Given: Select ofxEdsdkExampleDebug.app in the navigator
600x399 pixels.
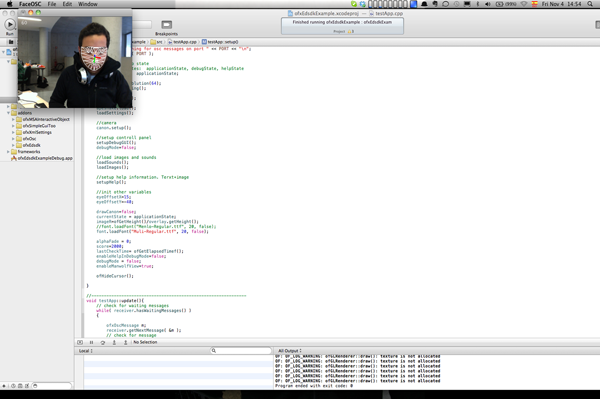Looking at the screenshot, I should coord(42,158).
